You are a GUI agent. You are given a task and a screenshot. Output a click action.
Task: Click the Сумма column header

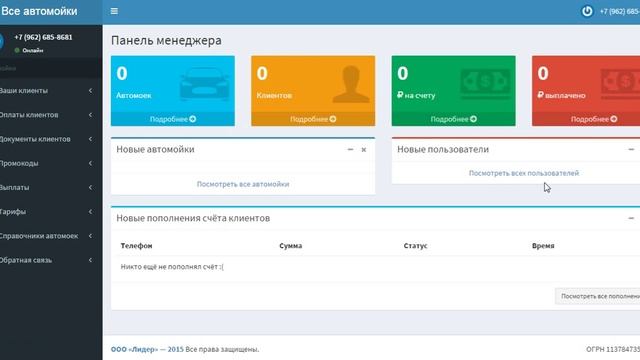(x=291, y=246)
